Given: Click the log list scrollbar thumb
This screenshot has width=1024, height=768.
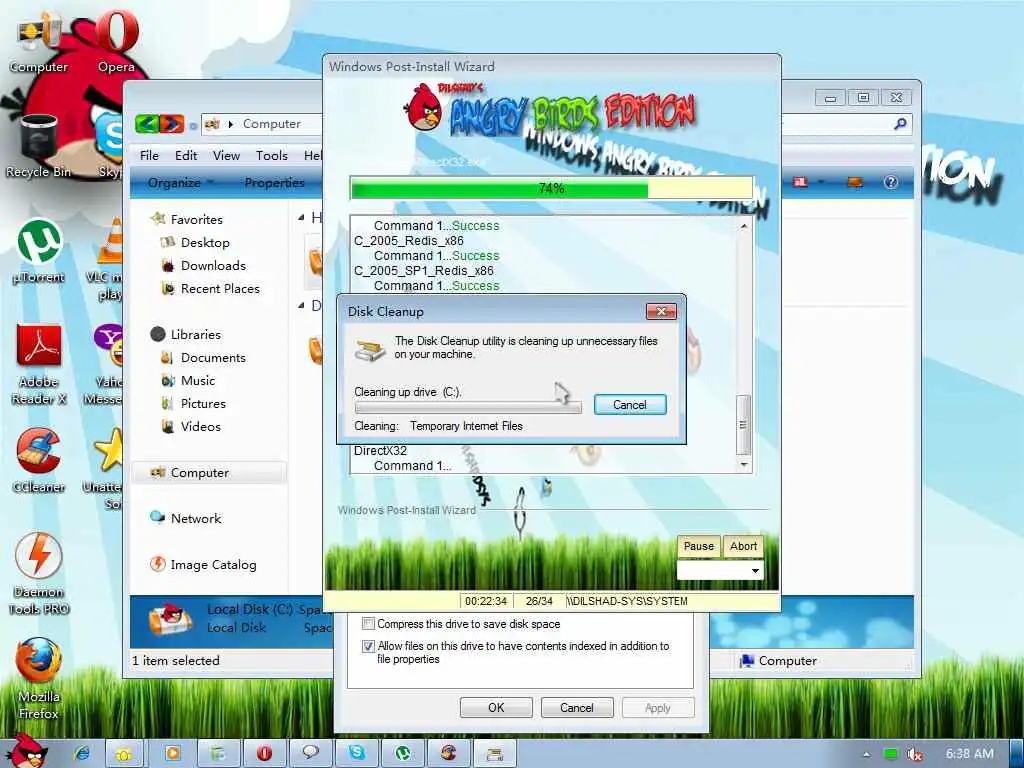Looking at the screenshot, I should pyautogui.click(x=743, y=424).
